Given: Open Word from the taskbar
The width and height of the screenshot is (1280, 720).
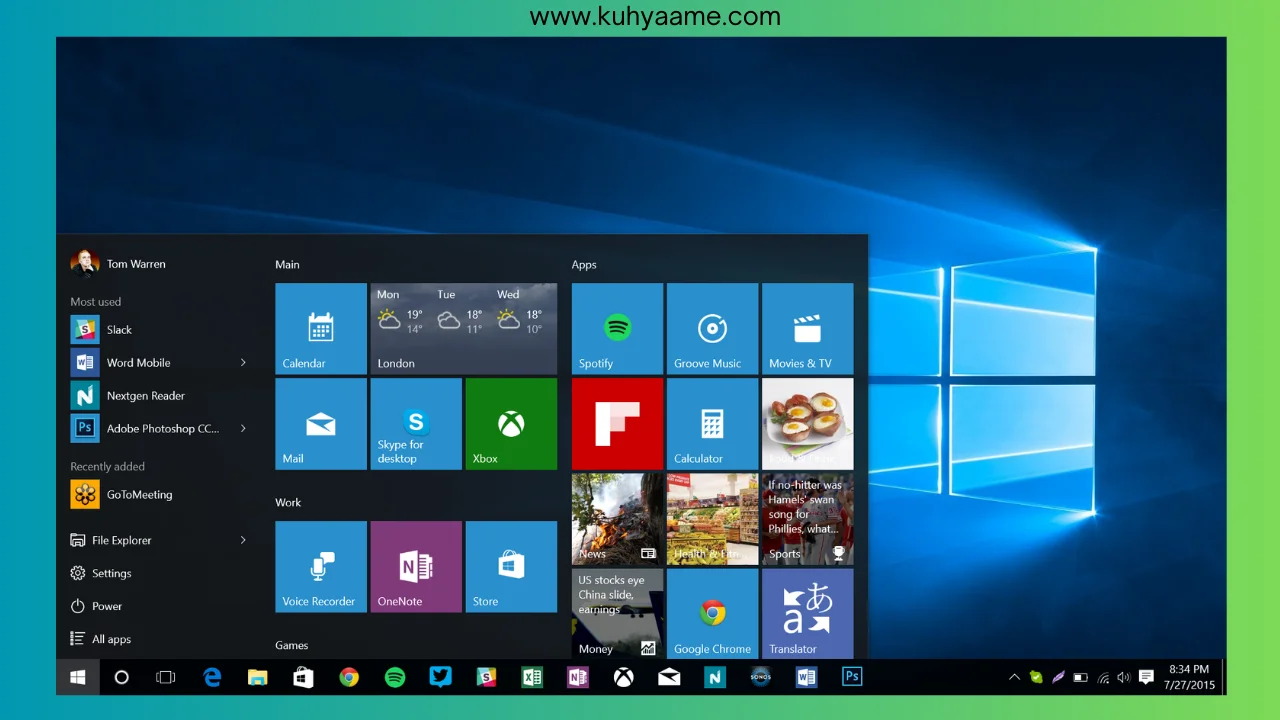Looking at the screenshot, I should coord(806,677).
